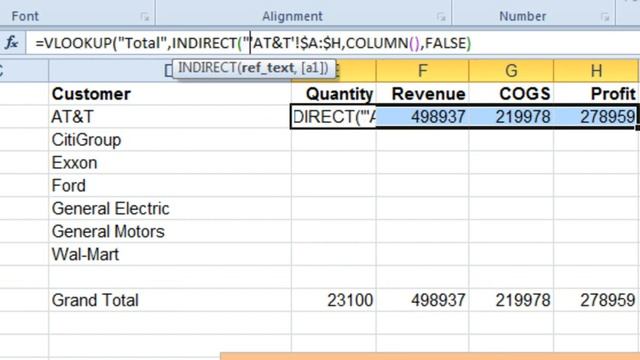640x360 pixels.
Task: Click the Number group label
Action: 522,16
